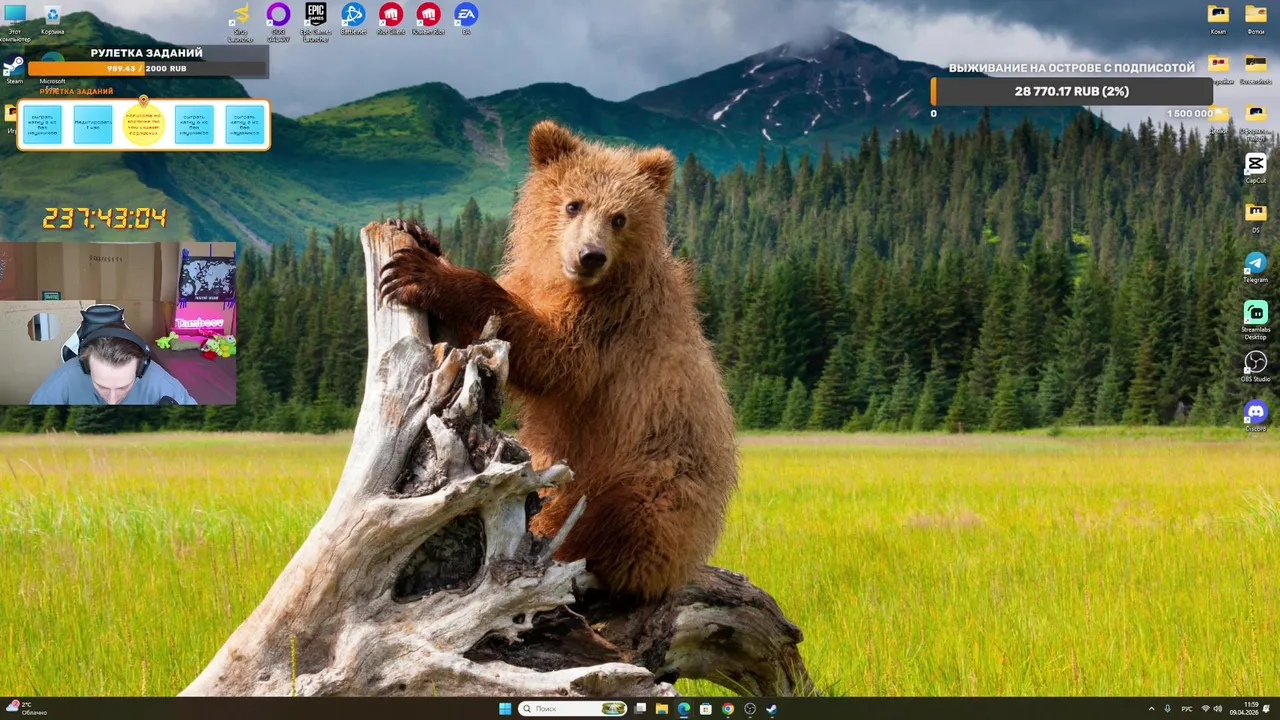Open Steam from the taskbar

772,709
